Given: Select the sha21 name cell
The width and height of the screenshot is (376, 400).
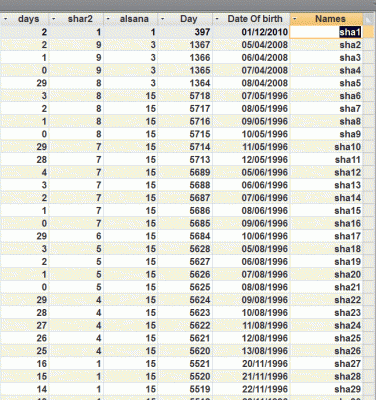Looking at the screenshot, I should point(326,287).
